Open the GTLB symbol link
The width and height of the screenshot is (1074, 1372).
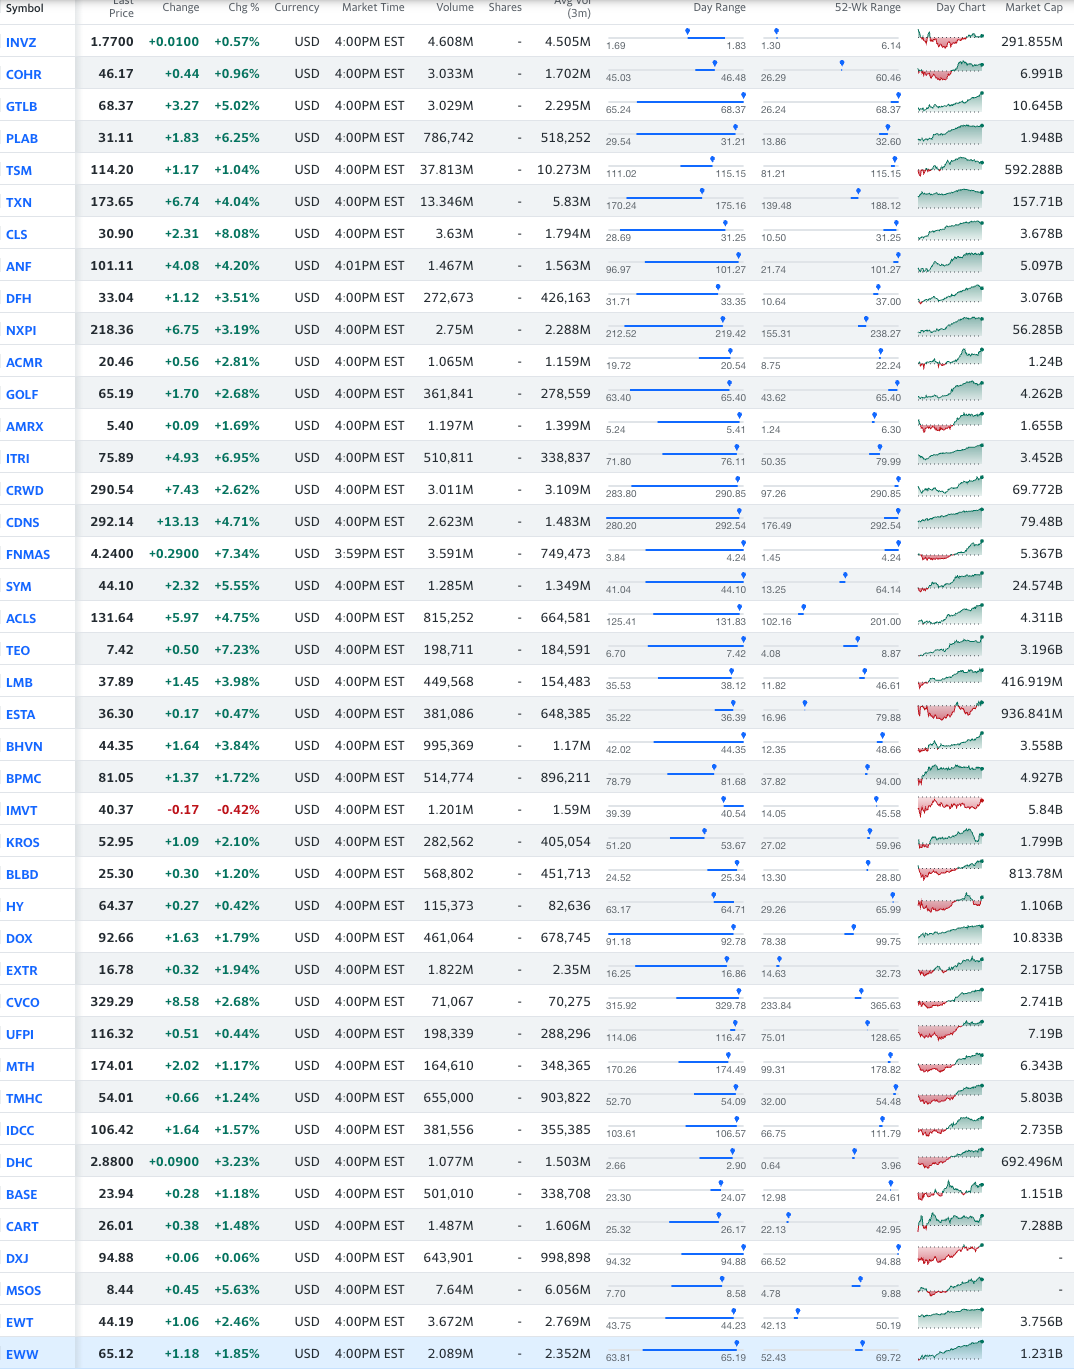click(22, 107)
